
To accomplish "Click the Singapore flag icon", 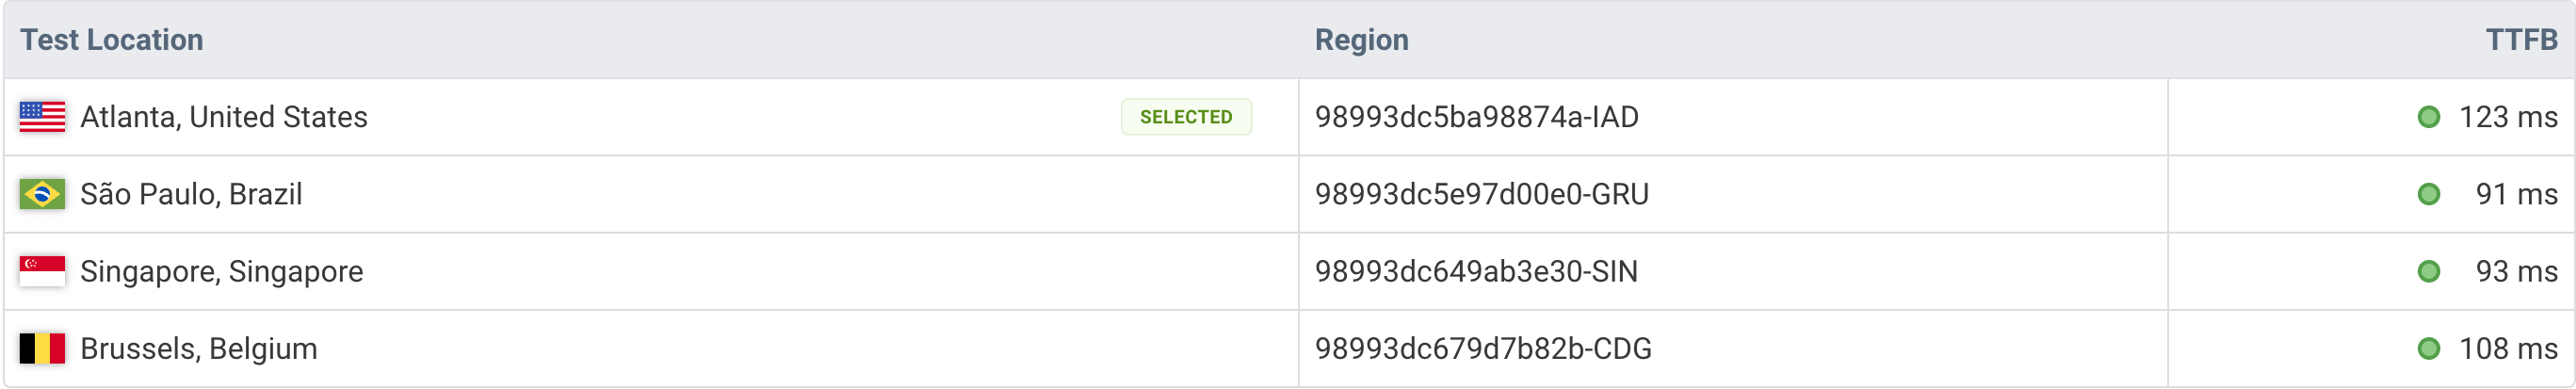I will pos(42,271).
